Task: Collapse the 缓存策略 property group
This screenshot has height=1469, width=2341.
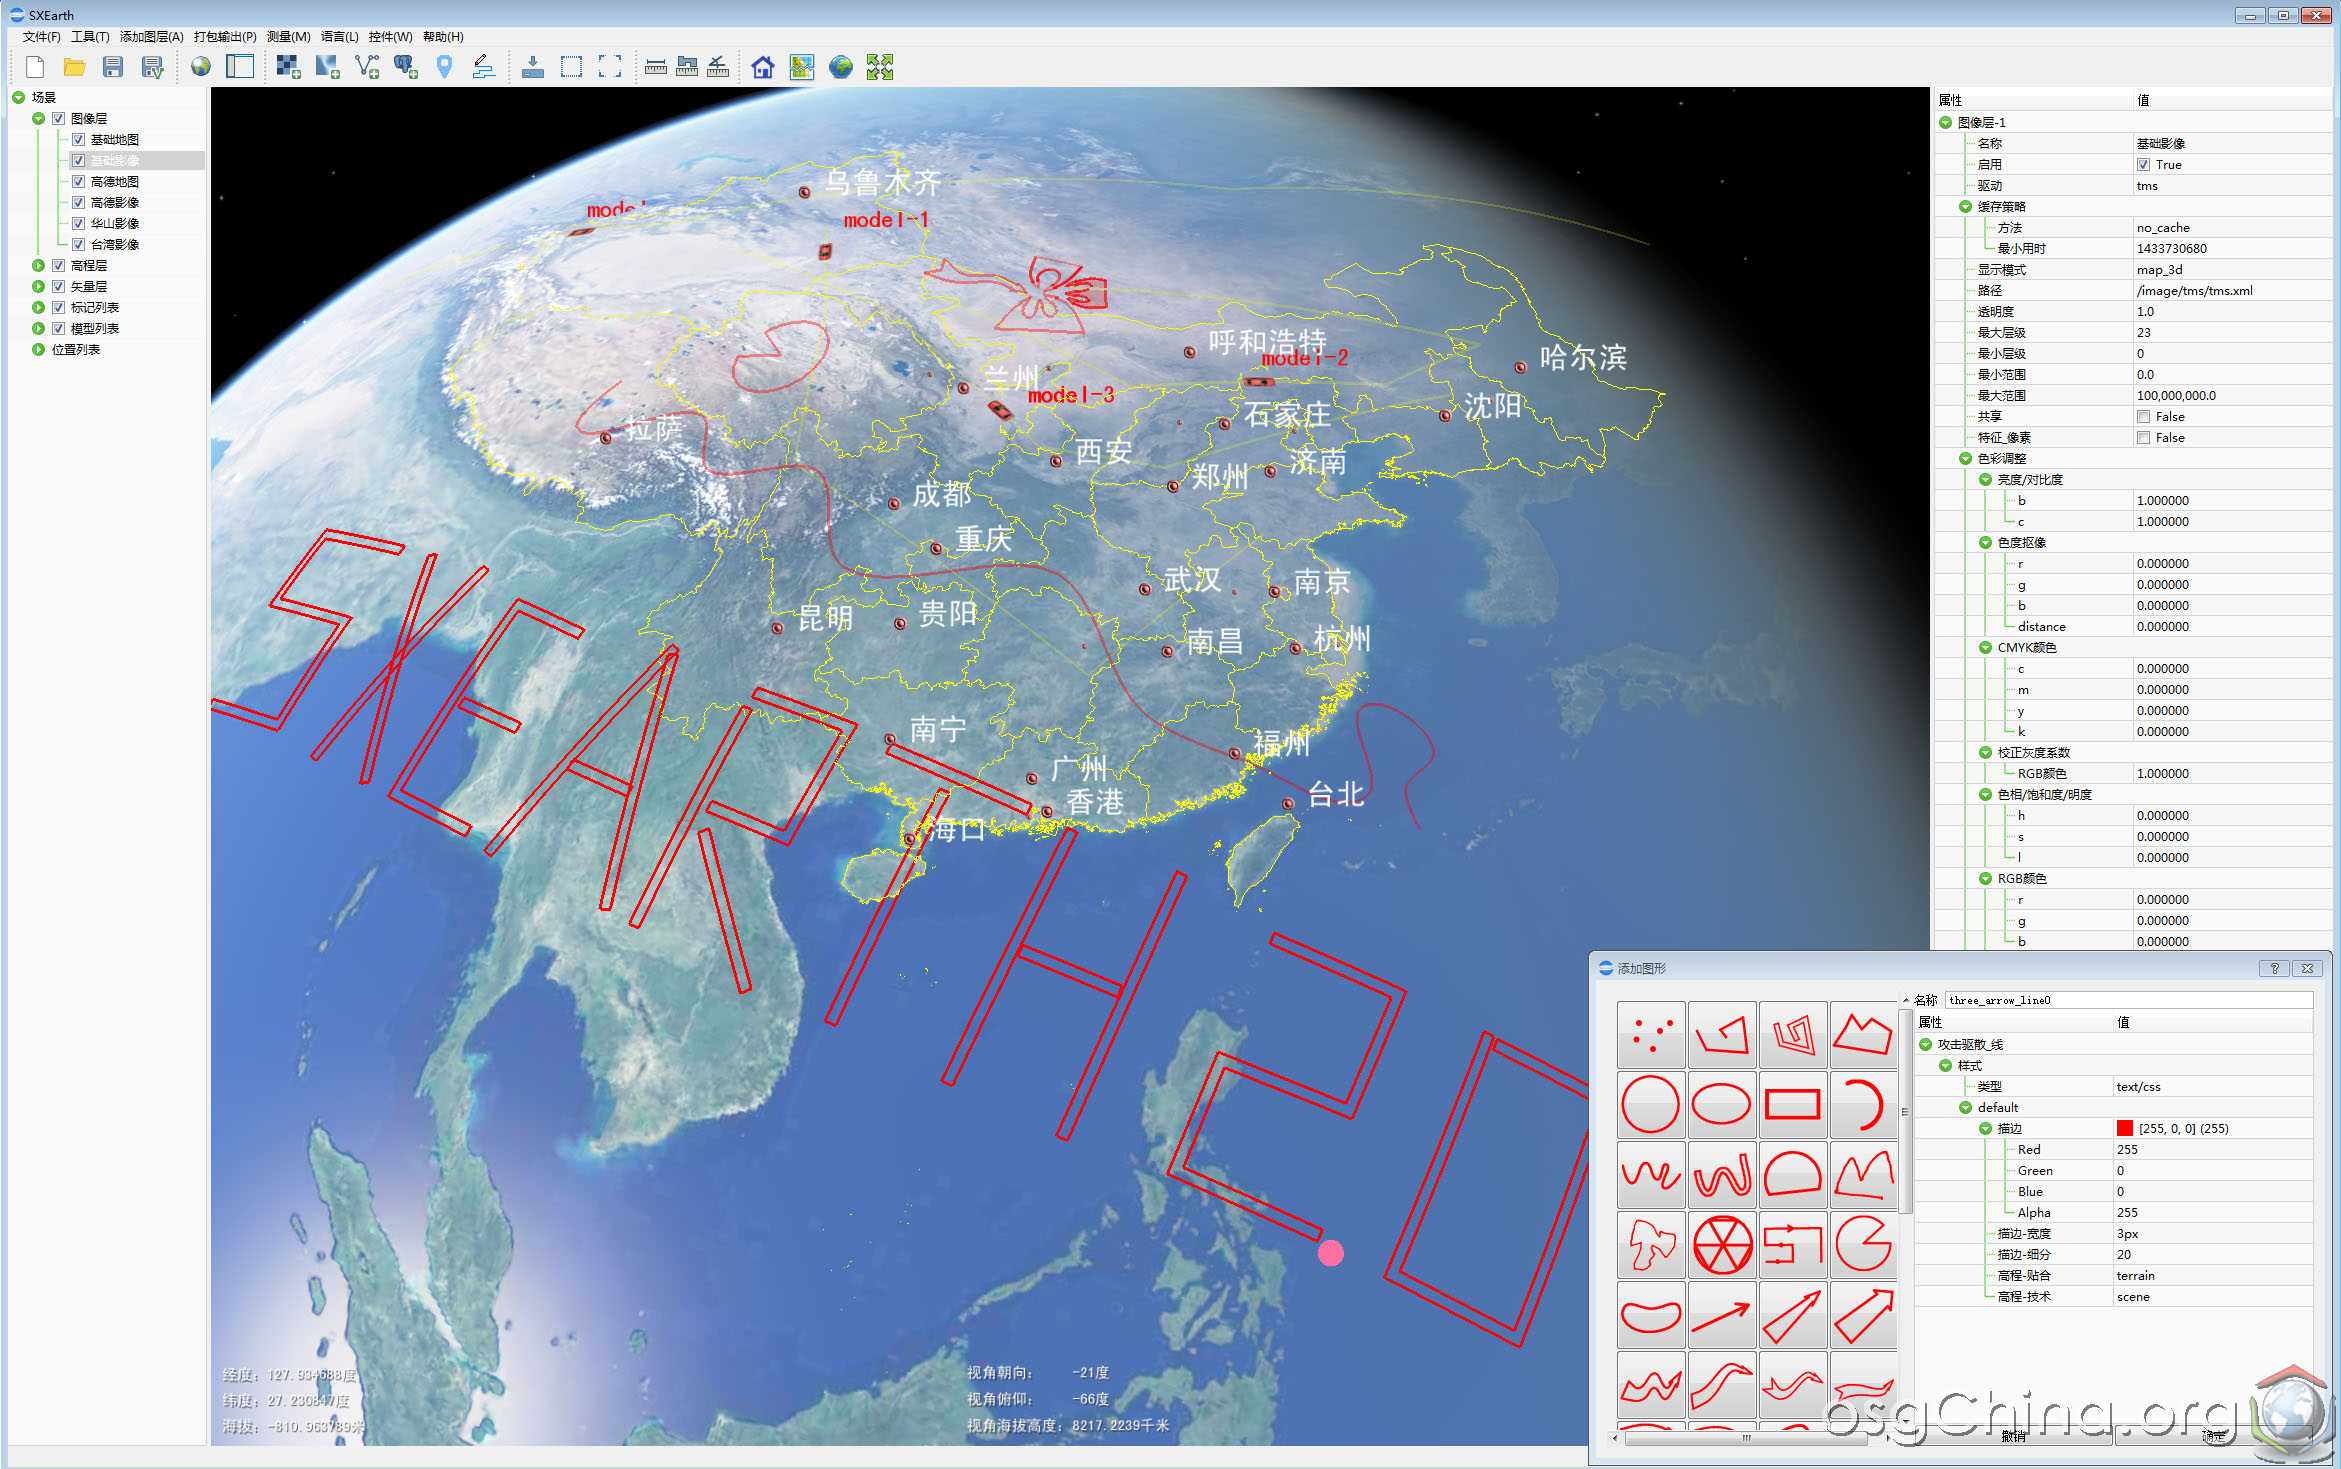Action: pyautogui.click(x=1966, y=206)
